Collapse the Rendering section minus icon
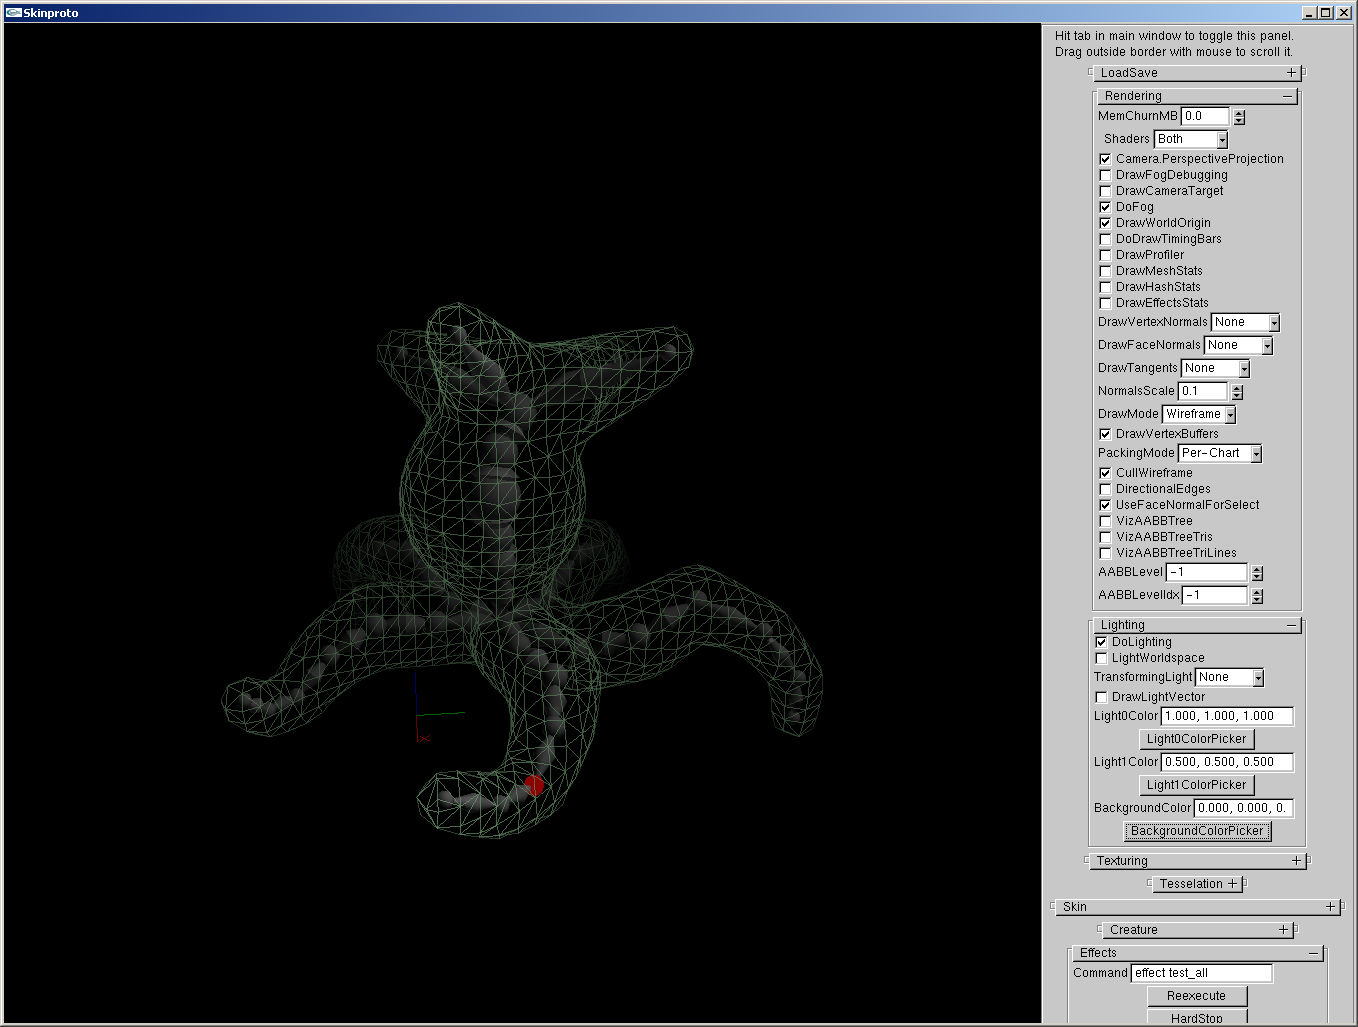 [x=1287, y=96]
